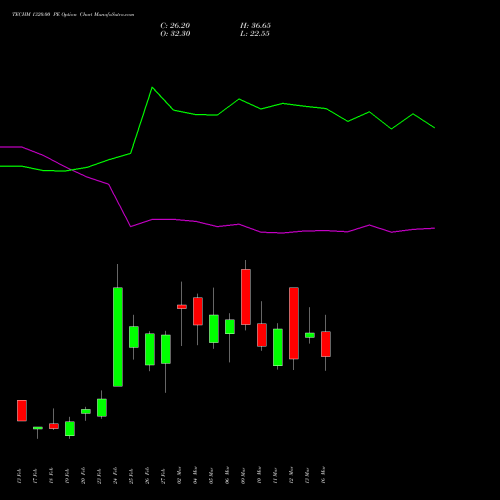The image size is (500, 500).
Task: Click the "24 Feb" date axis label
Action: [x=115, y=476]
